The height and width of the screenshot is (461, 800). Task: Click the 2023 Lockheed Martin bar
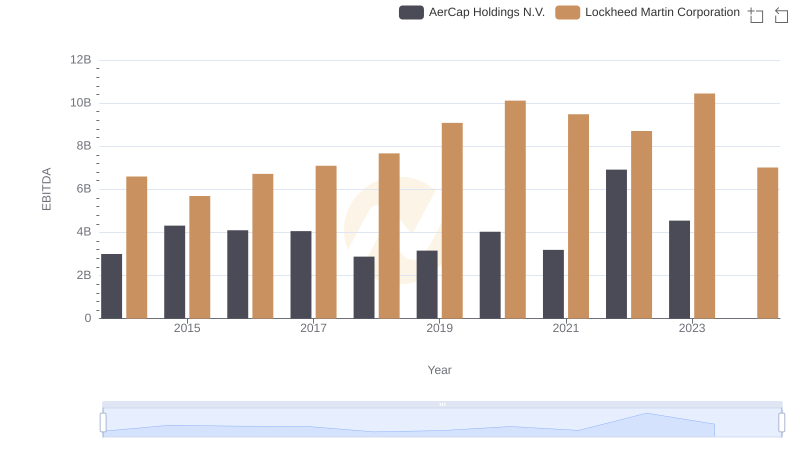coord(705,206)
